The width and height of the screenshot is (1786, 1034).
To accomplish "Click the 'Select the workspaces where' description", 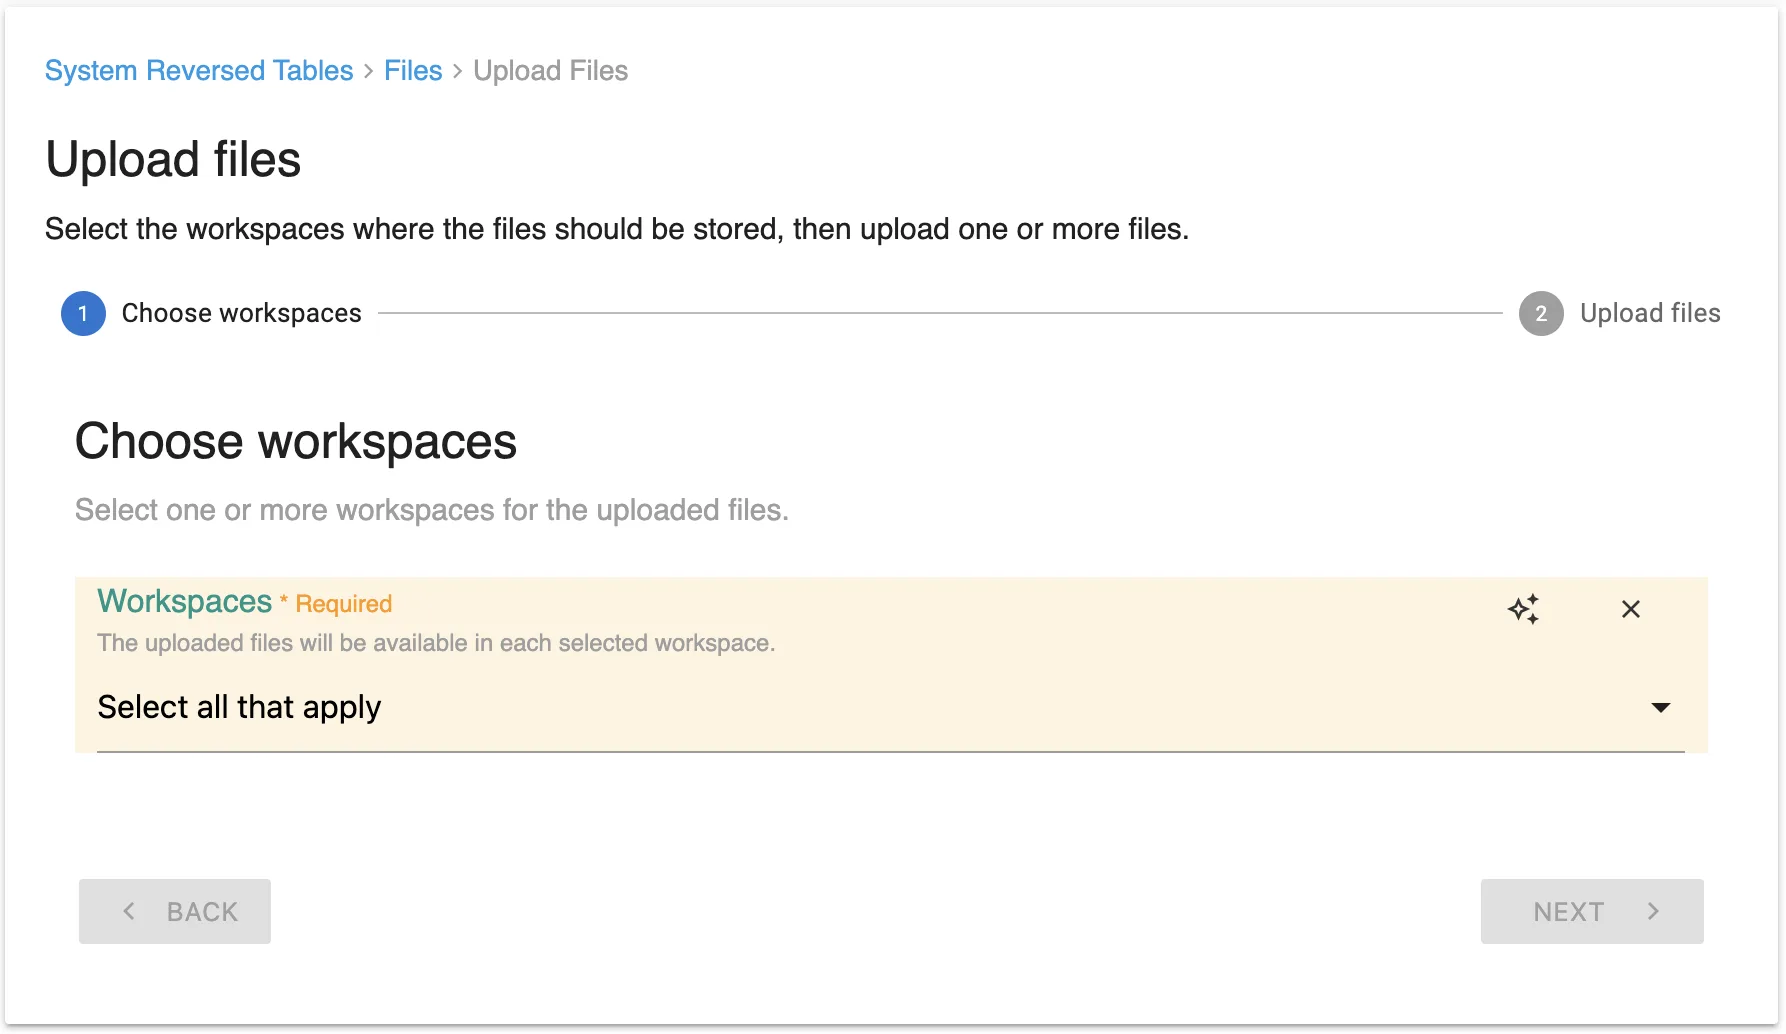I will pos(617,229).
